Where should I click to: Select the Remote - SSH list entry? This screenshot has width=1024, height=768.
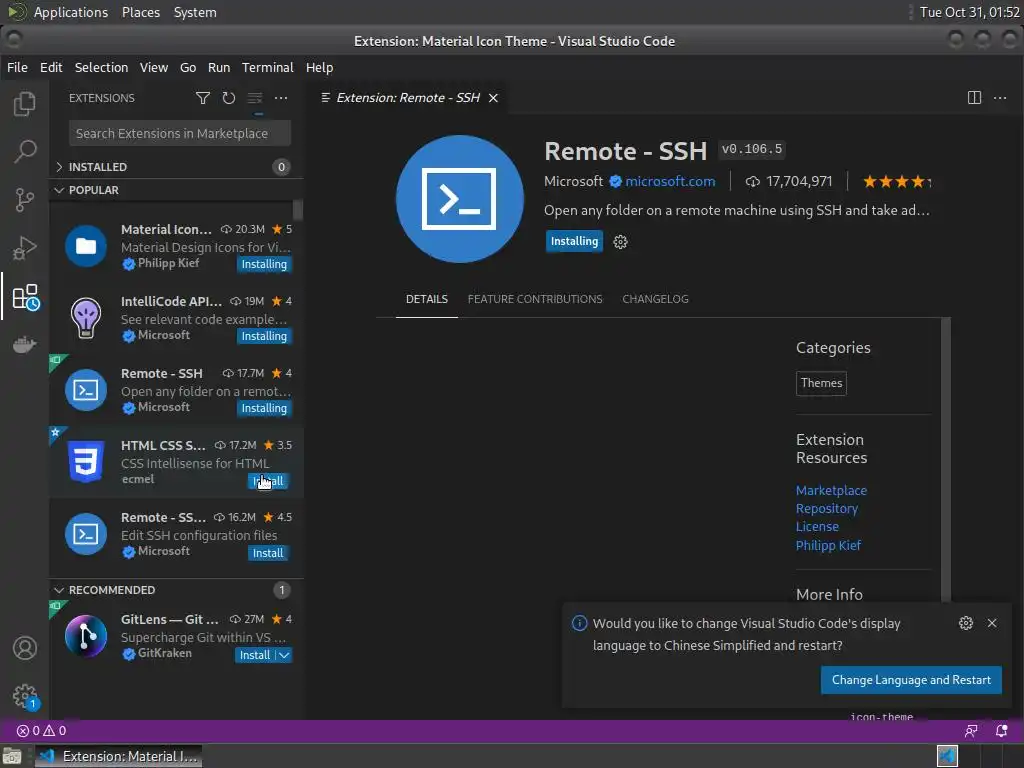coord(176,390)
